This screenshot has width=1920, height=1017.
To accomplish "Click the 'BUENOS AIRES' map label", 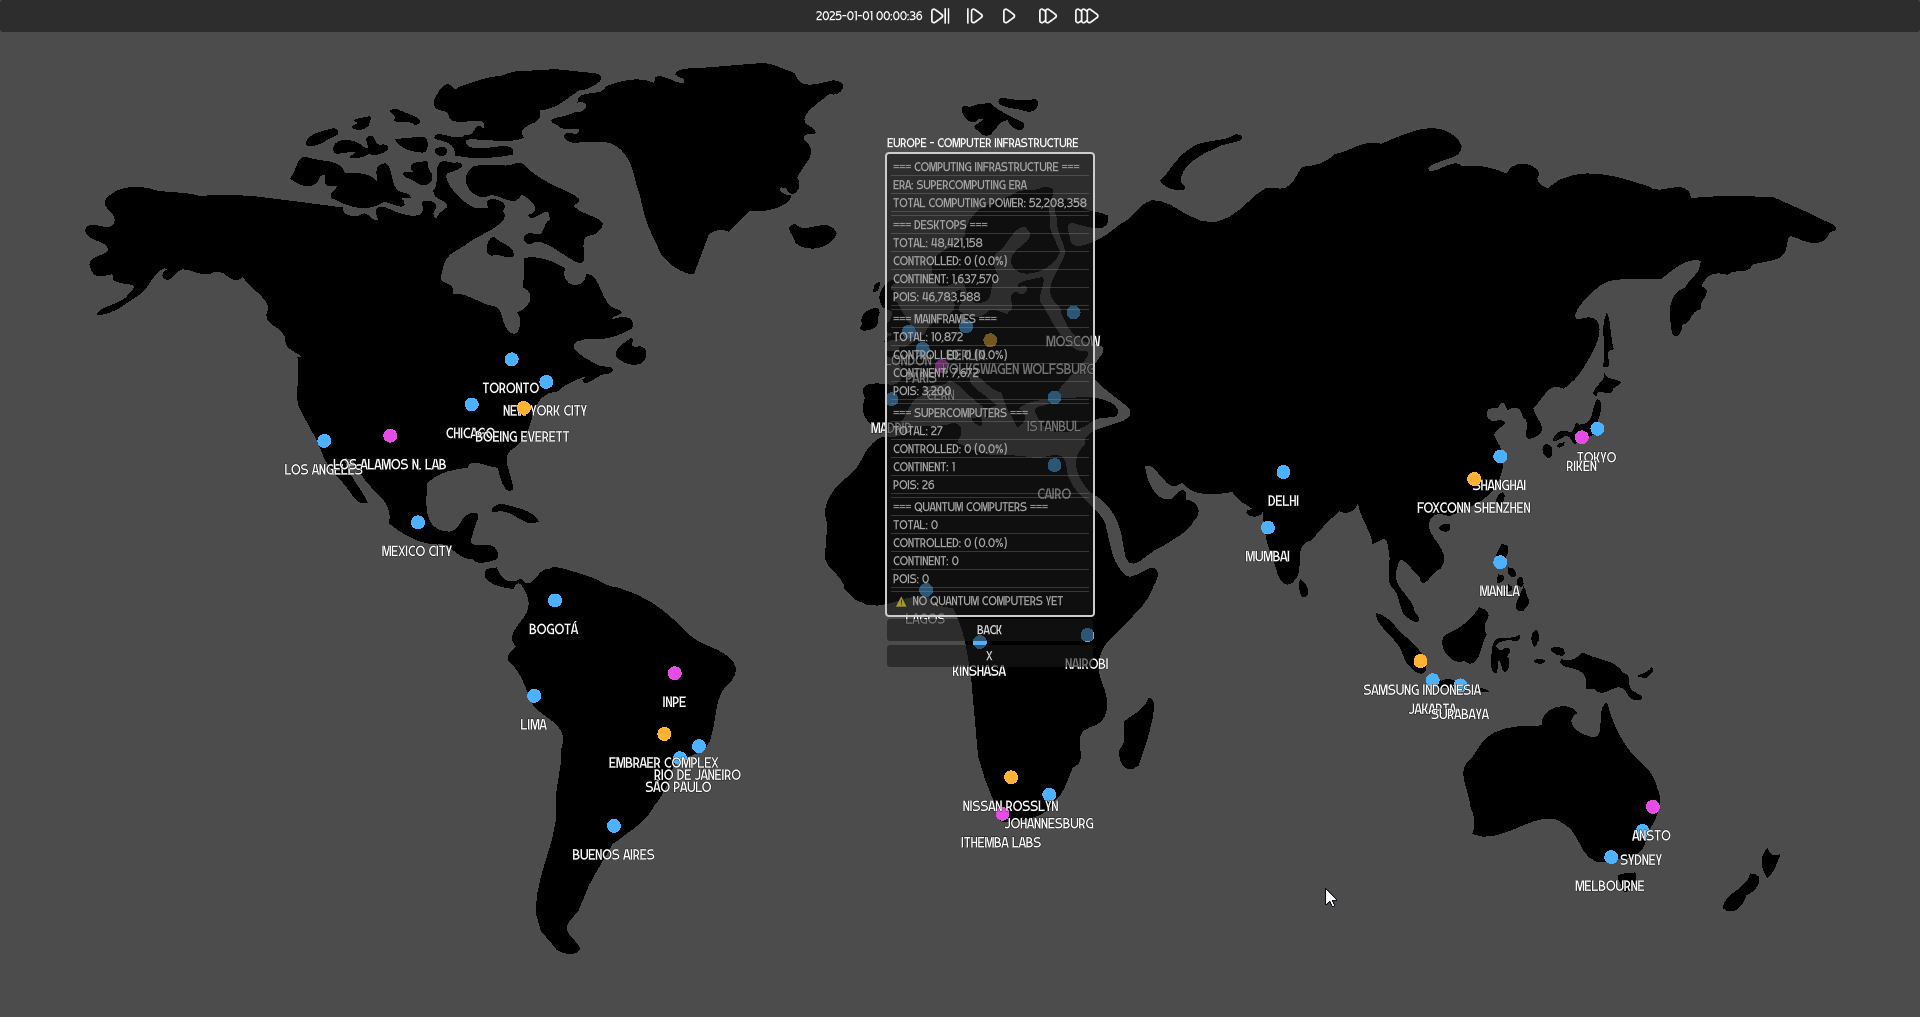I will tap(613, 855).
